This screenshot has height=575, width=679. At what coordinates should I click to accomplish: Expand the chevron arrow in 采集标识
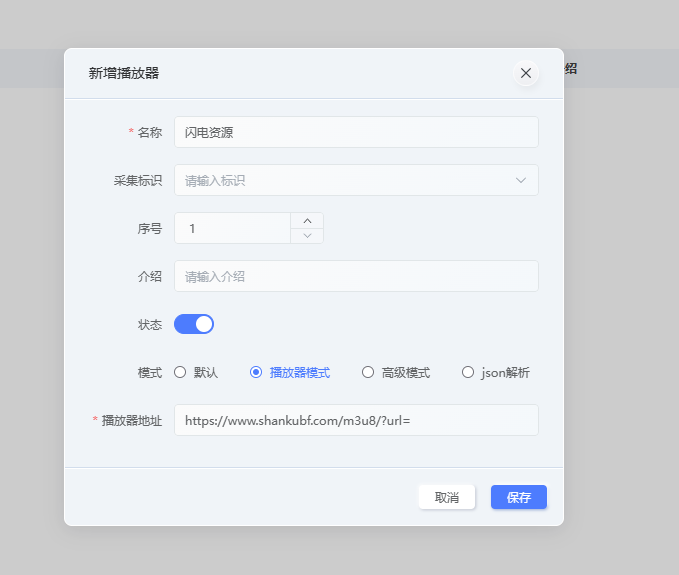tap(521, 180)
